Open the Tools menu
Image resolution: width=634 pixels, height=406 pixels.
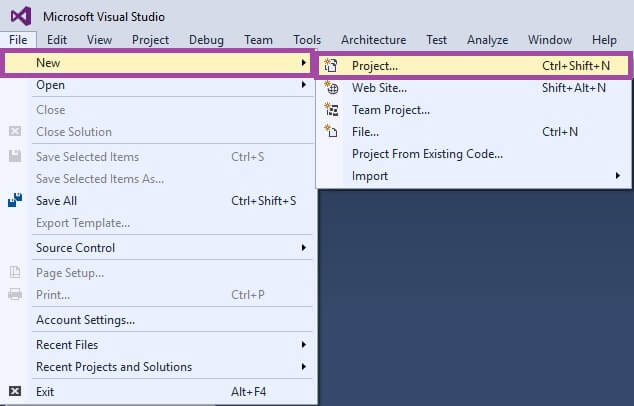pyautogui.click(x=307, y=40)
